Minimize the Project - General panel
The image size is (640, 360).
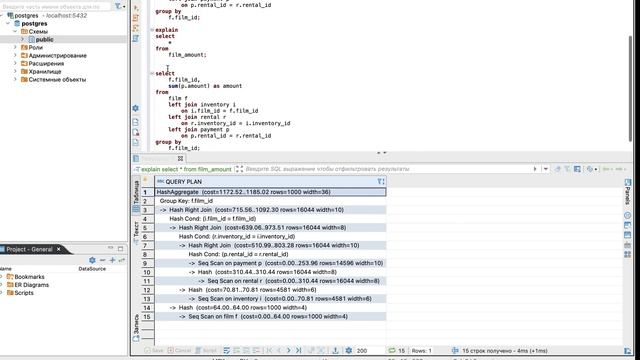111,248
